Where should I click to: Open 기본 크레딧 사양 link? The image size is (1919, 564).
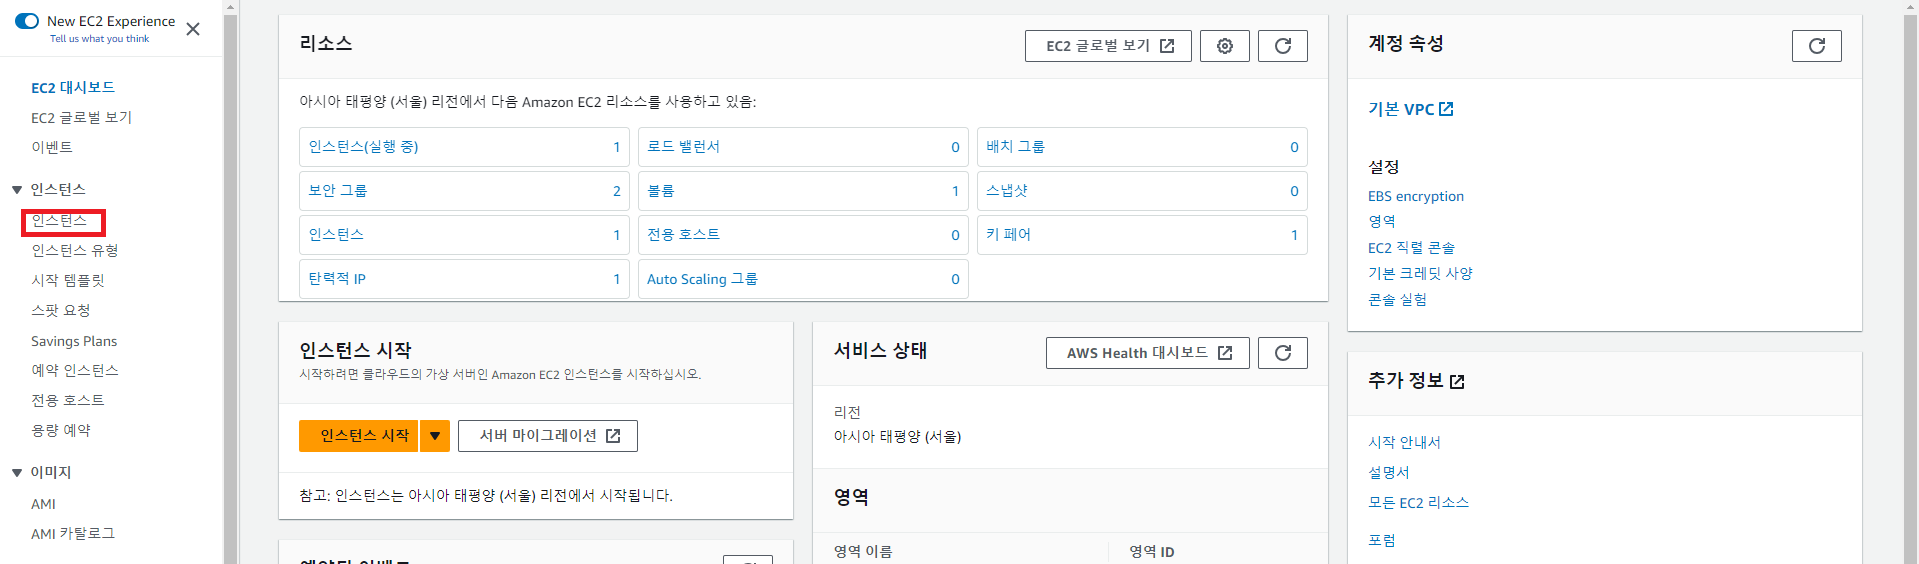coord(1420,273)
